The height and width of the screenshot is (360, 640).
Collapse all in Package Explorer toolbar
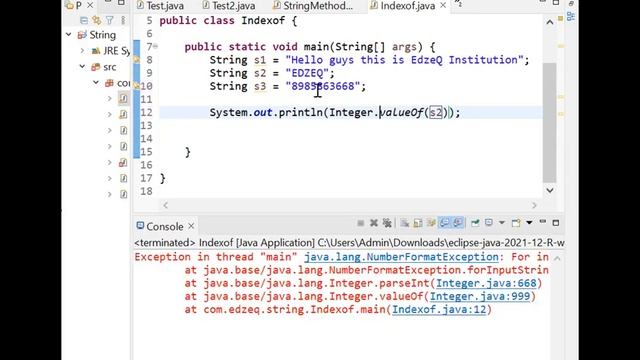click(84, 20)
